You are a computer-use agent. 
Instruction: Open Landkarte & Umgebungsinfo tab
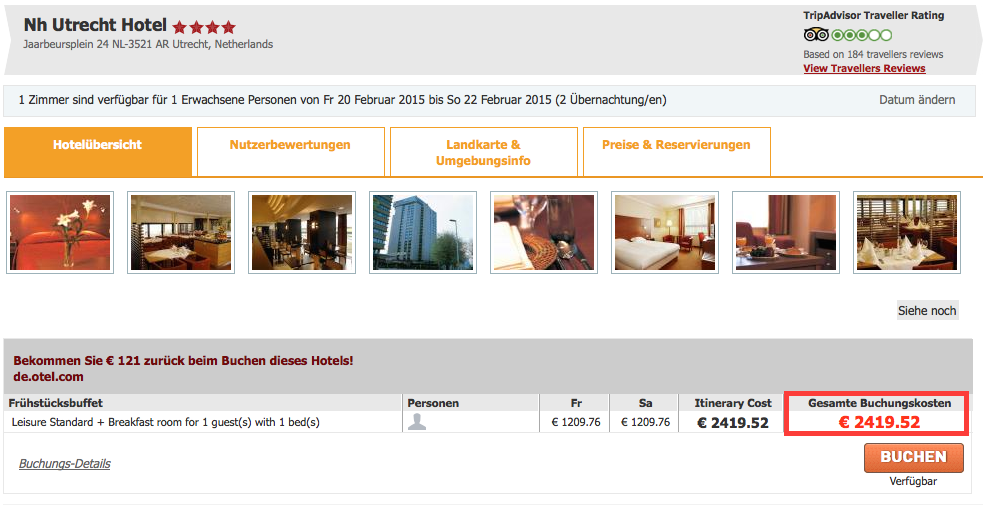pyautogui.click(x=483, y=152)
